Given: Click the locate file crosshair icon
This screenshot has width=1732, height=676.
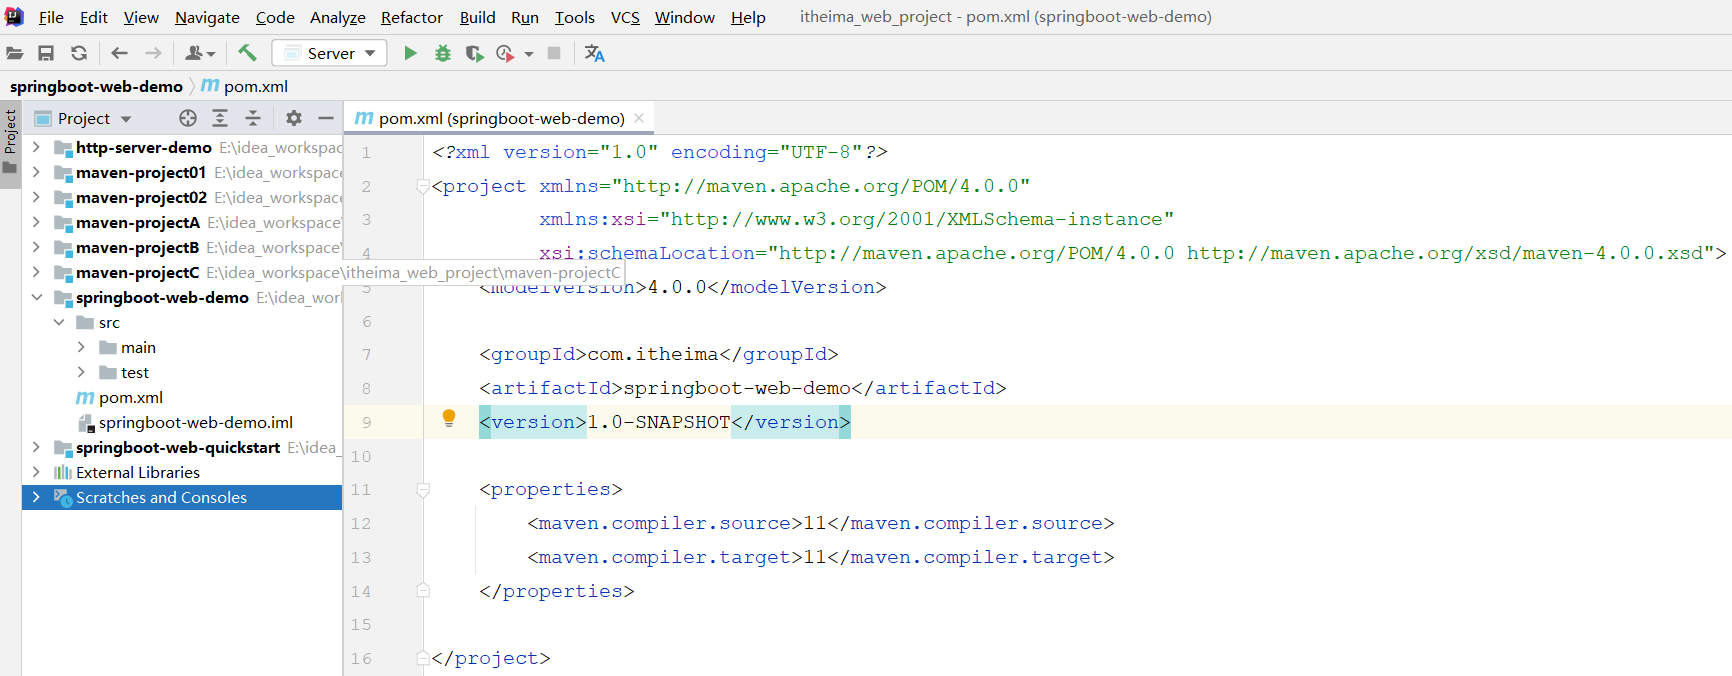Looking at the screenshot, I should pos(187,118).
